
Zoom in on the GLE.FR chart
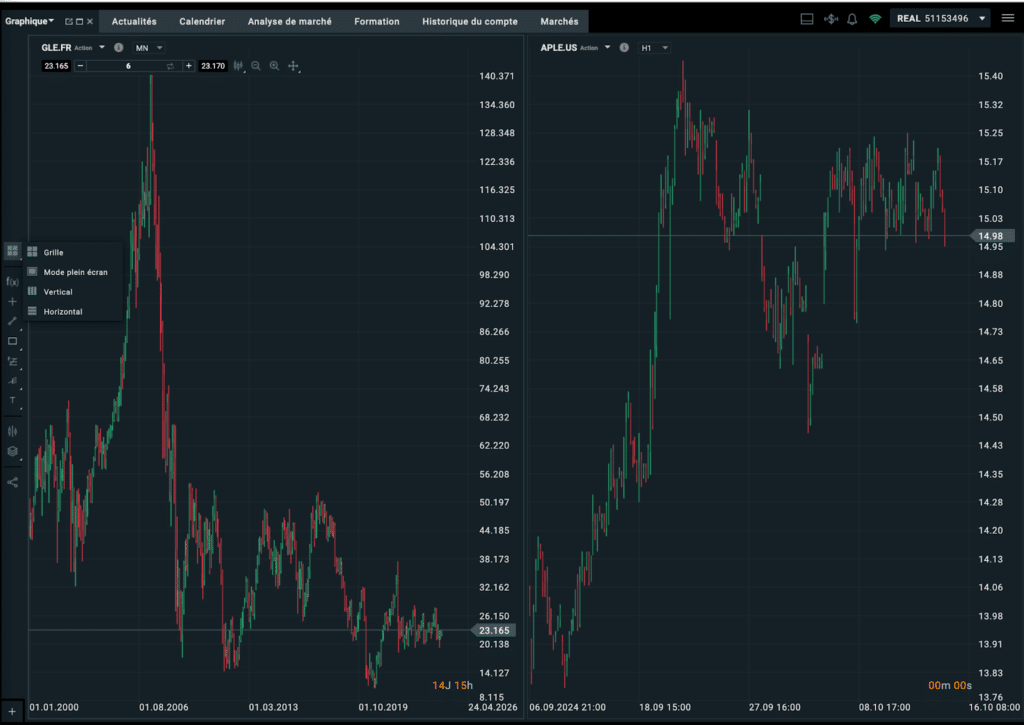point(274,66)
